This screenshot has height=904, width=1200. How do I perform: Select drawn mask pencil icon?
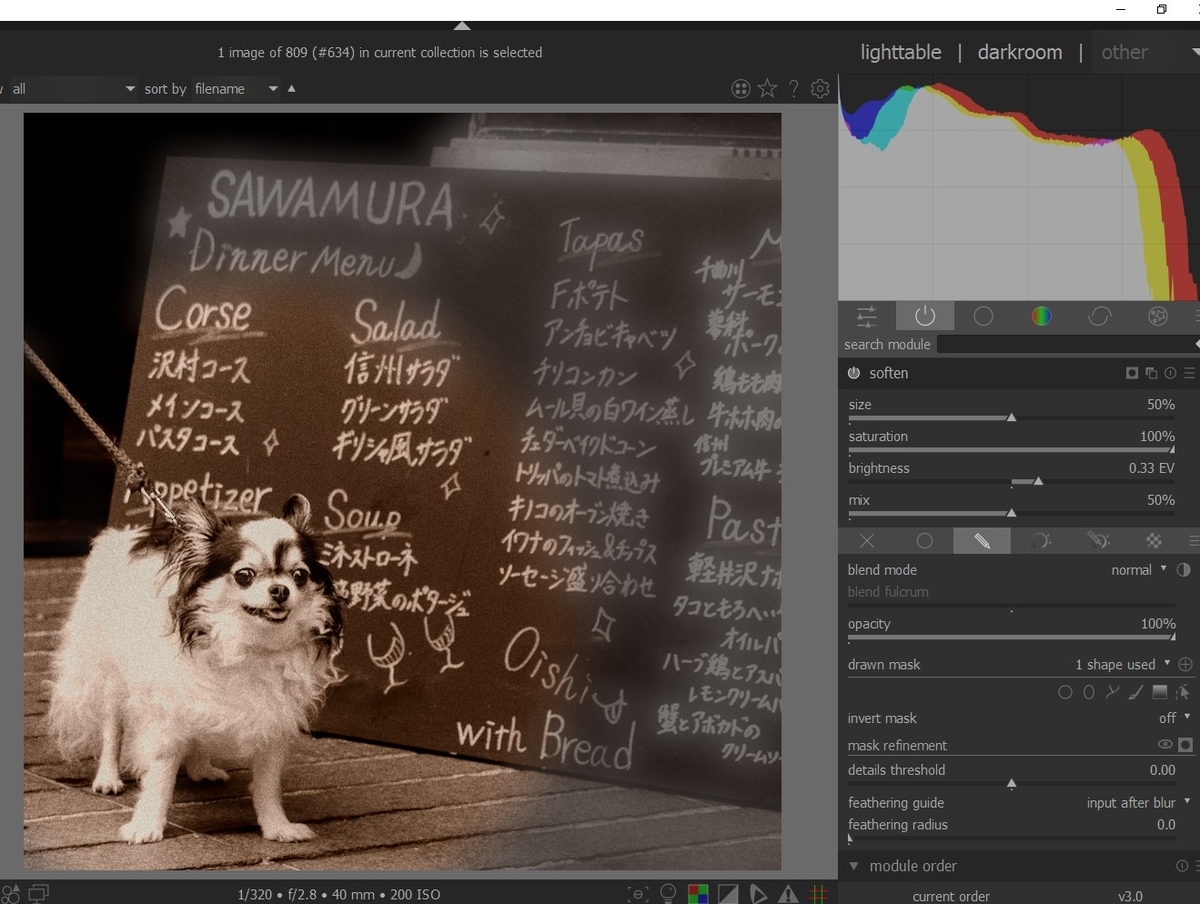(982, 541)
